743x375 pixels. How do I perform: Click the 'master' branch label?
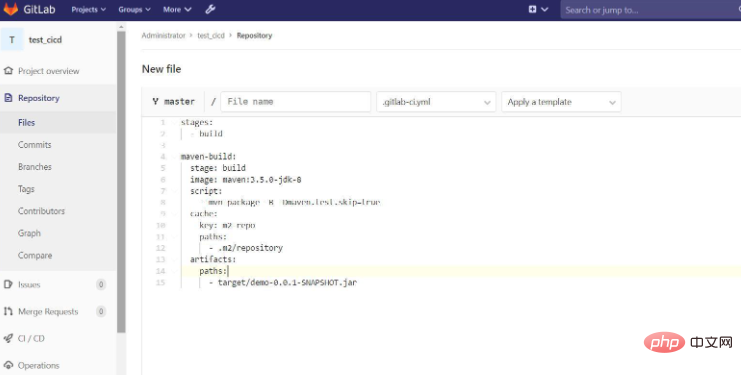(180, 101)
